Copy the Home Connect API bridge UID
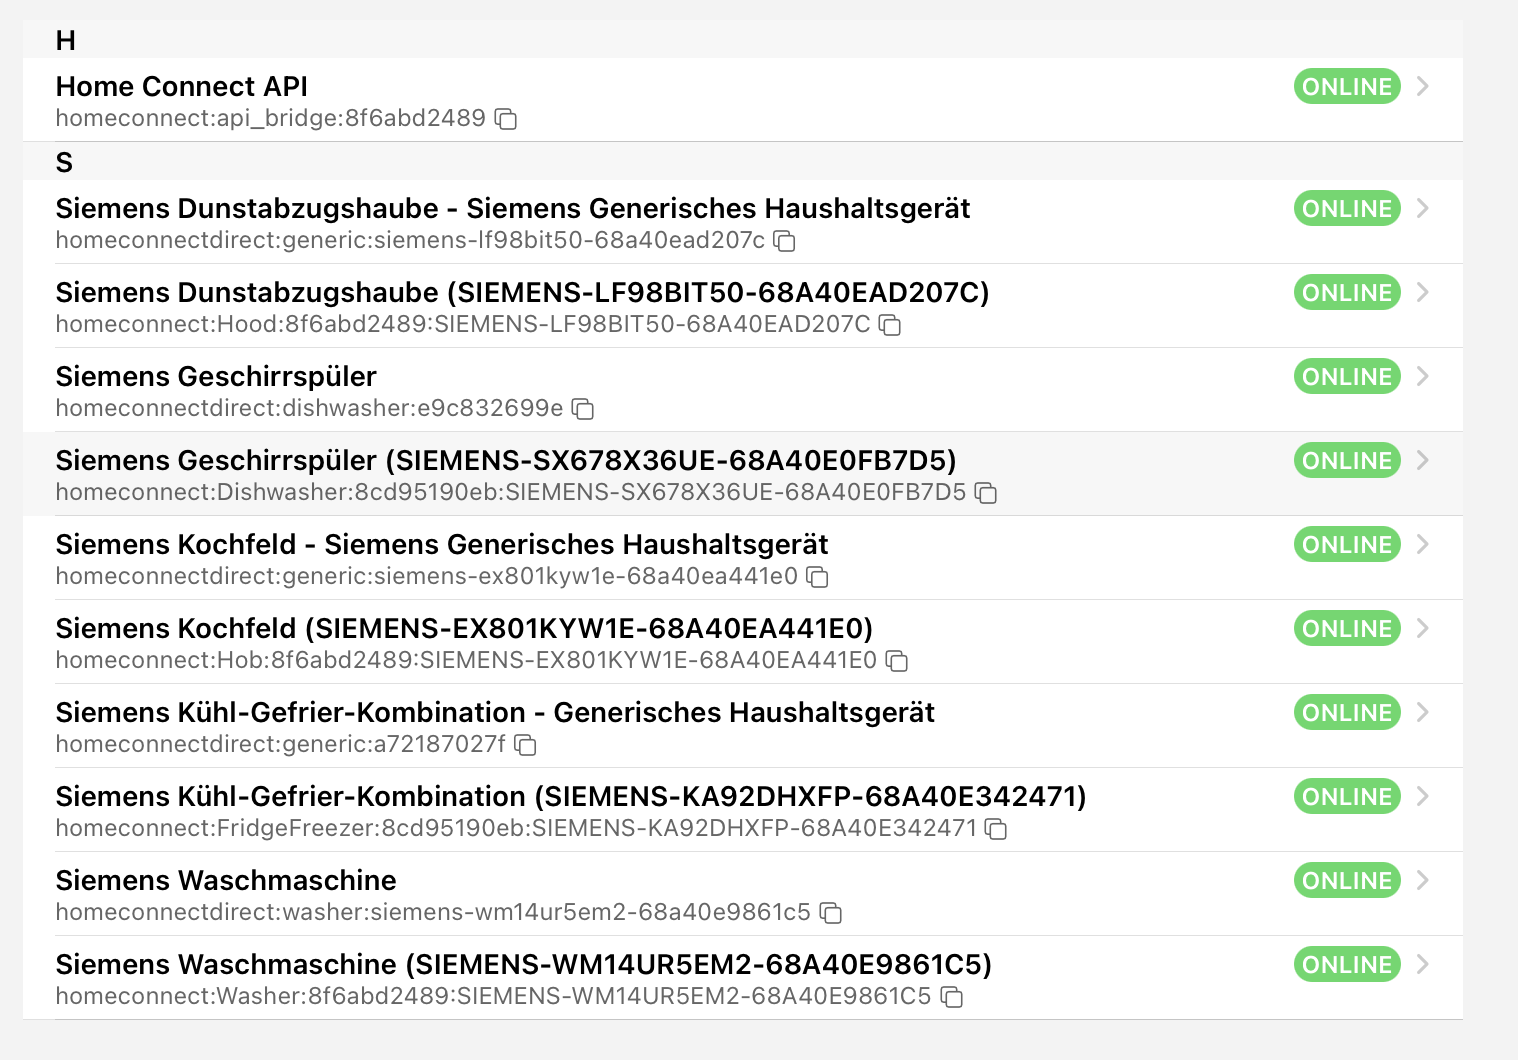 (507, 119)
